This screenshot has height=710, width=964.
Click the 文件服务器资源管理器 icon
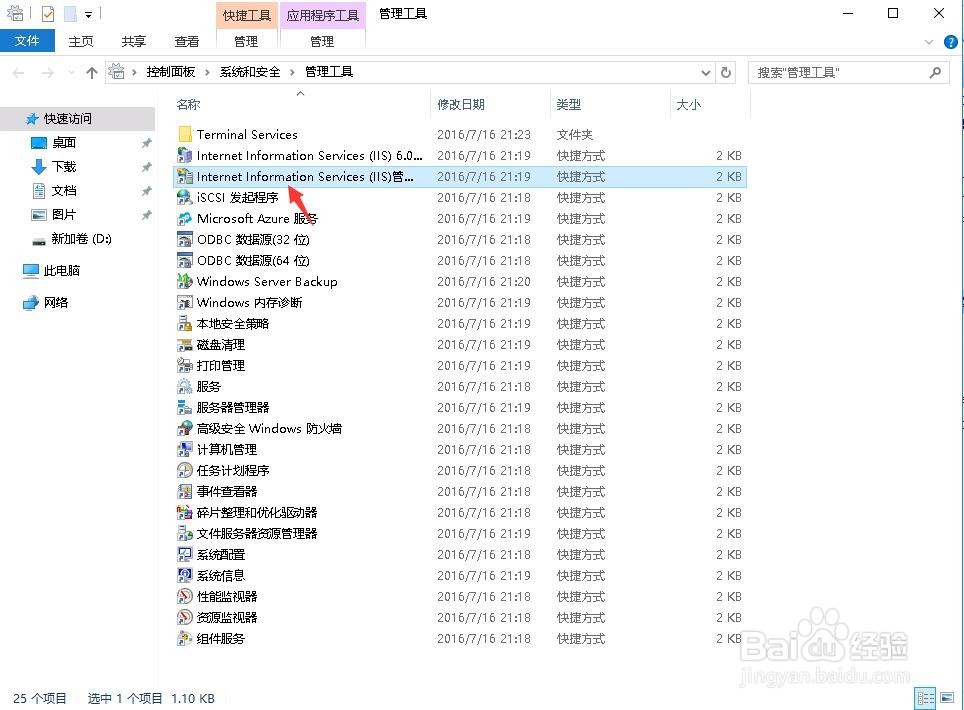coord(185,533)
